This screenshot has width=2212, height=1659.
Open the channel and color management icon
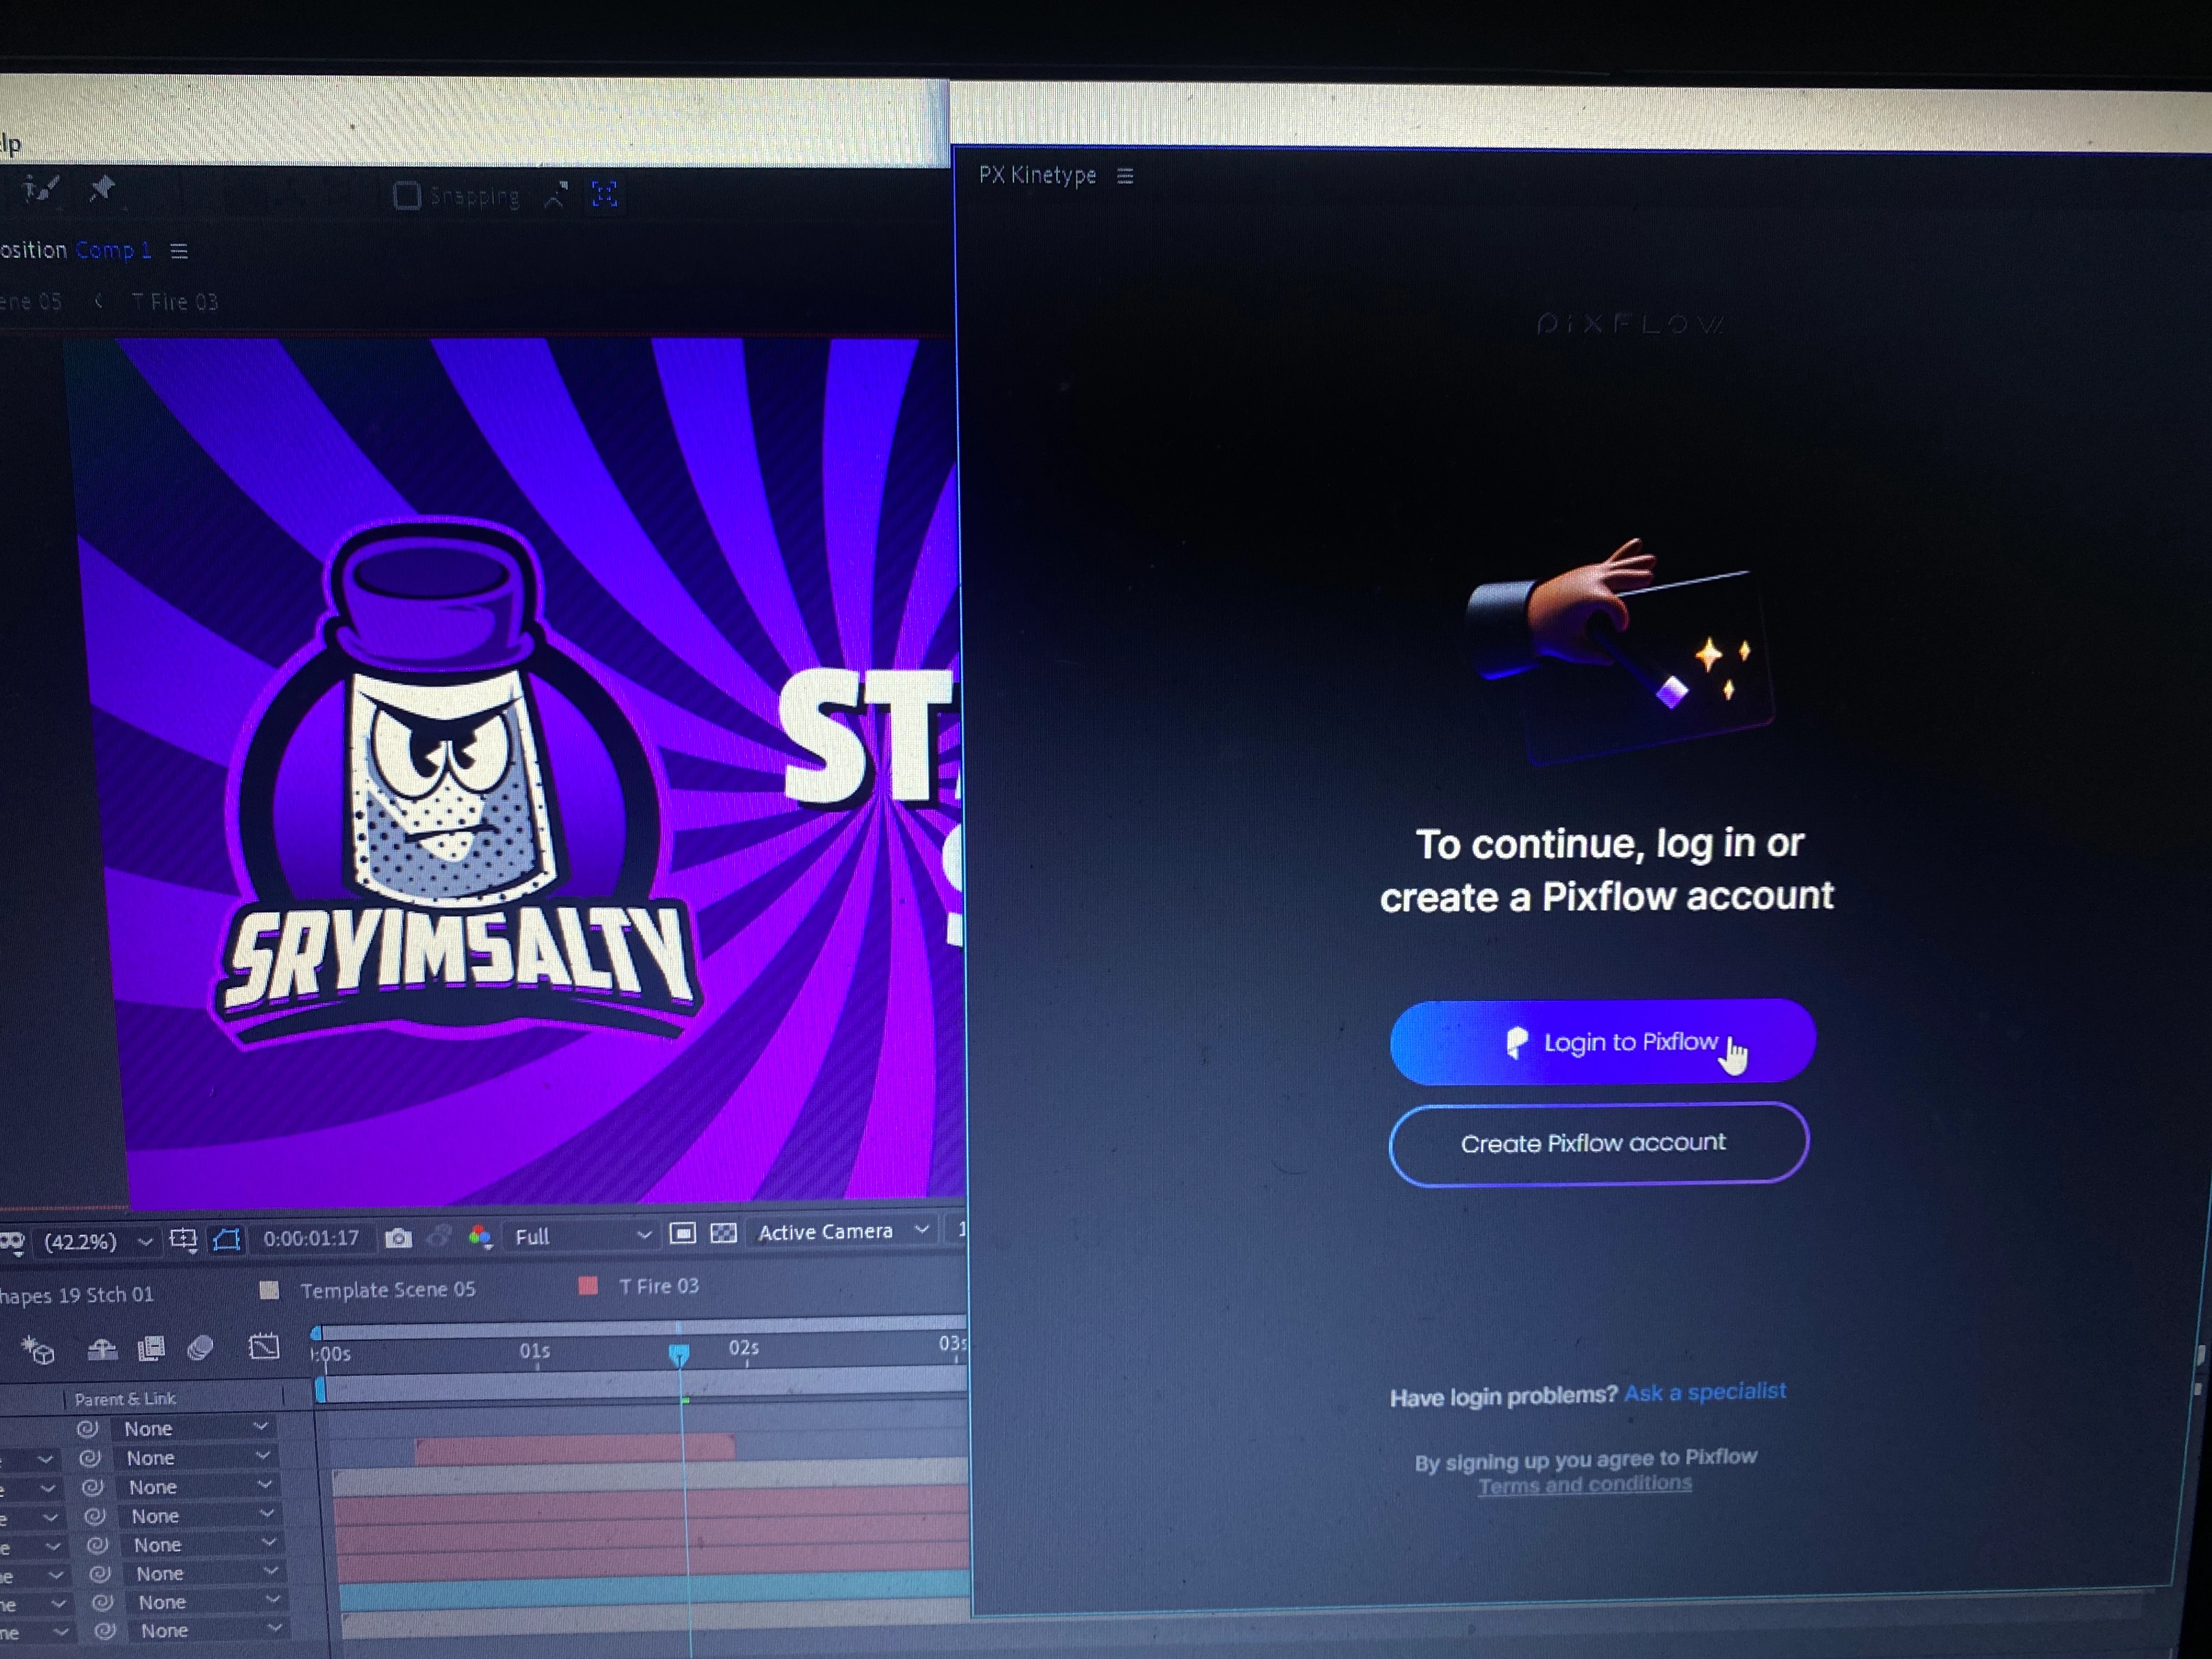tap(480, 1237)
